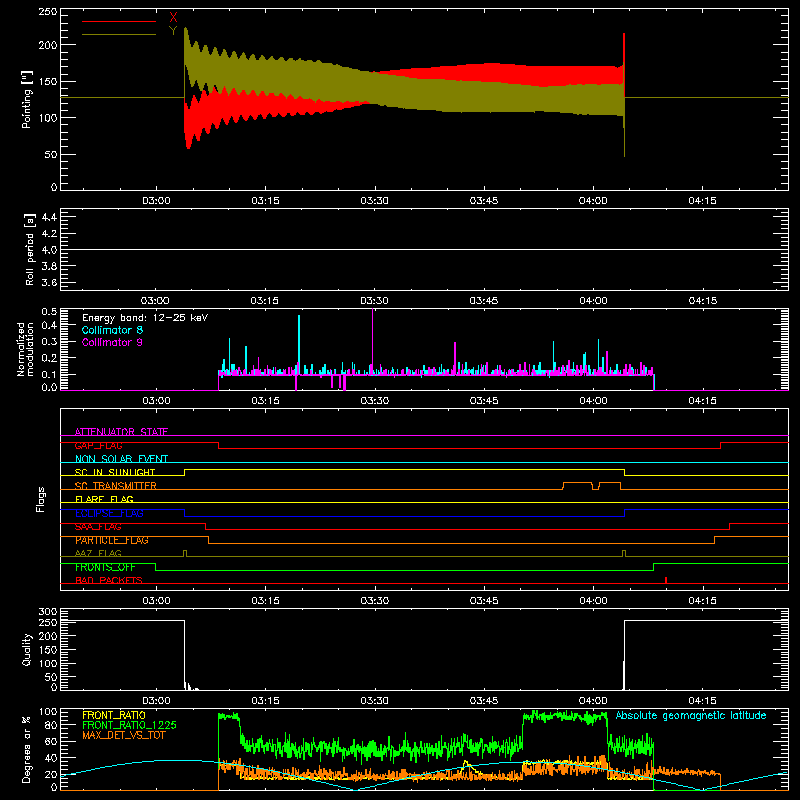Click the olive Y legend line
This screenshot has height=800, width=800.
[x=119, y=35]
